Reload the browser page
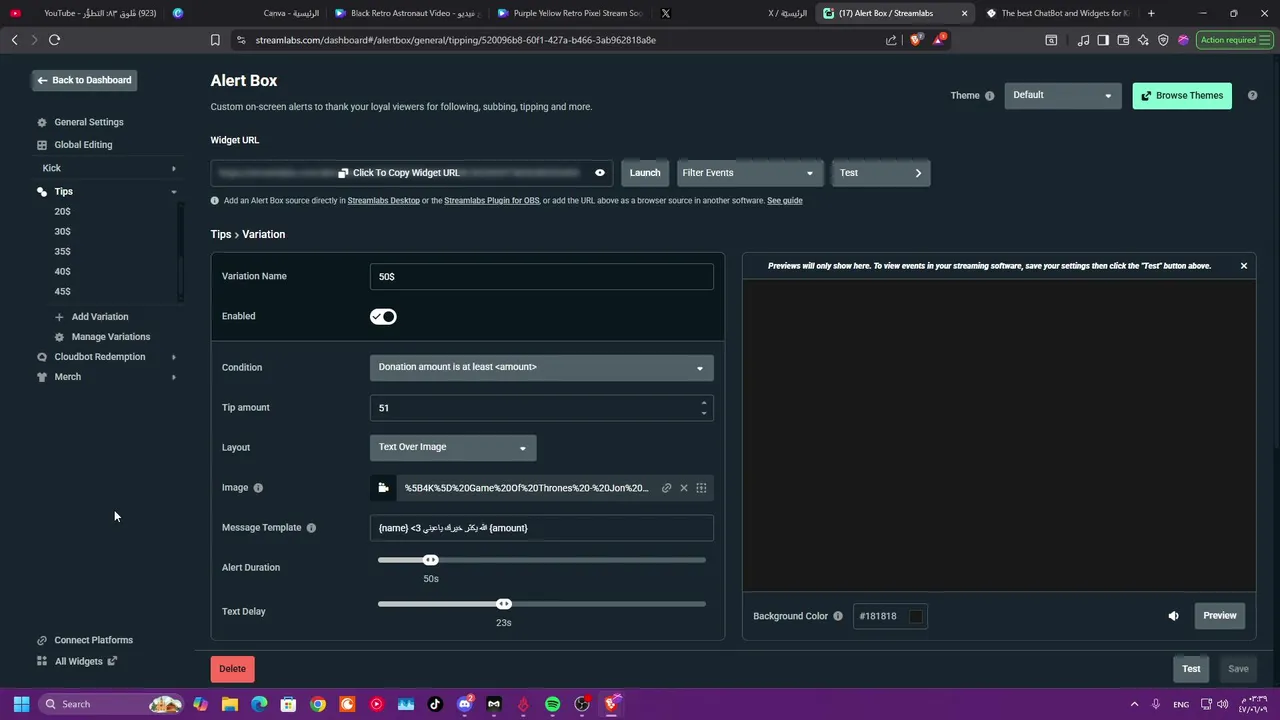The width and height of the screenshot is (1280, 720). point(54,40)
